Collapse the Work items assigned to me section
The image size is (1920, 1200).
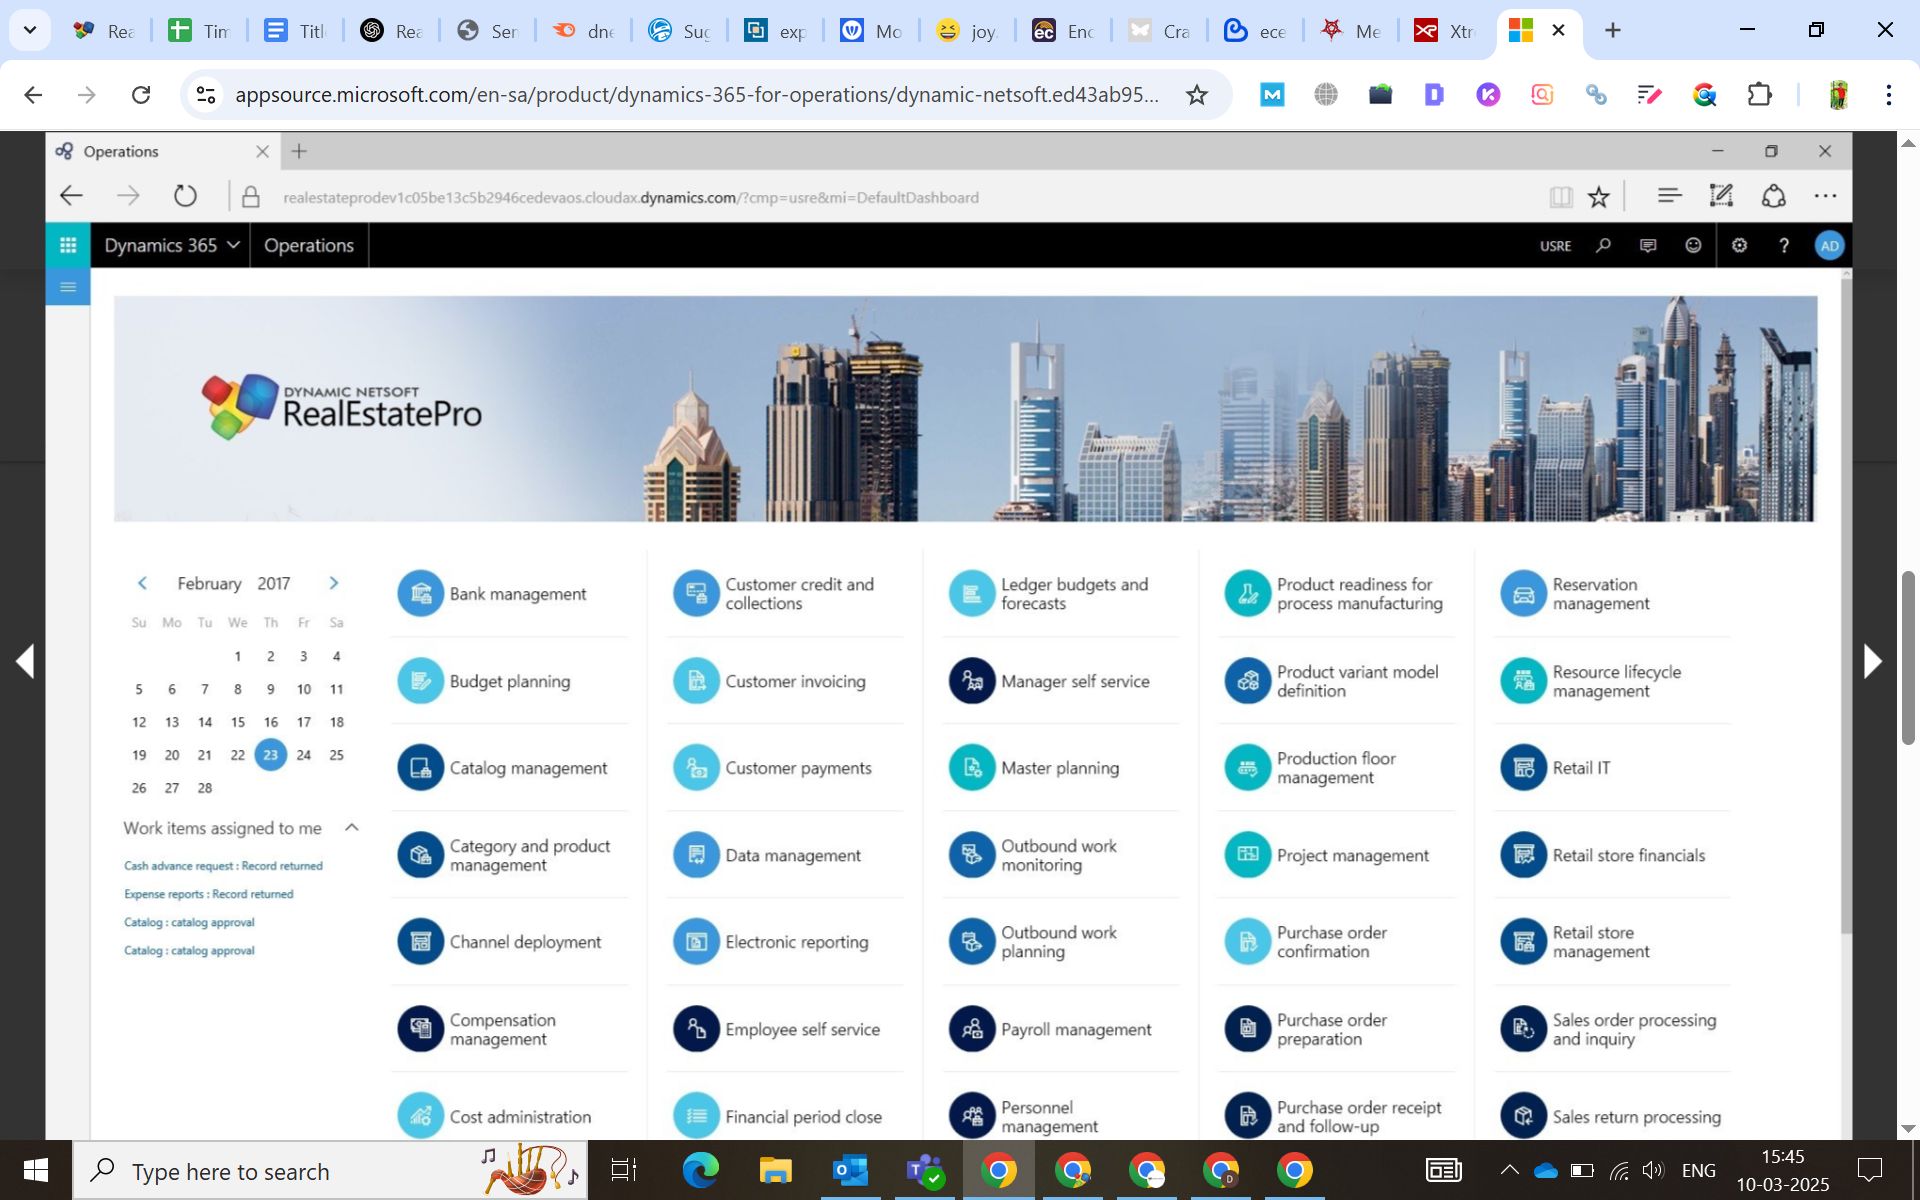pyautogui.click(x=351, y=827)
